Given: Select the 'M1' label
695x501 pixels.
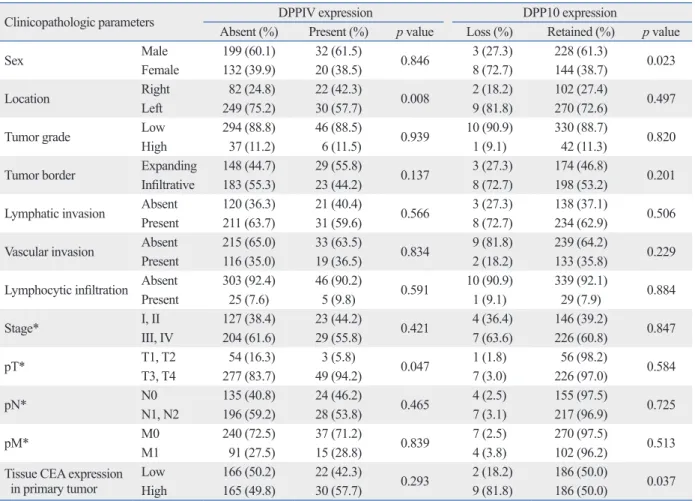Looking at the screenshot, I should coord(150,453).
